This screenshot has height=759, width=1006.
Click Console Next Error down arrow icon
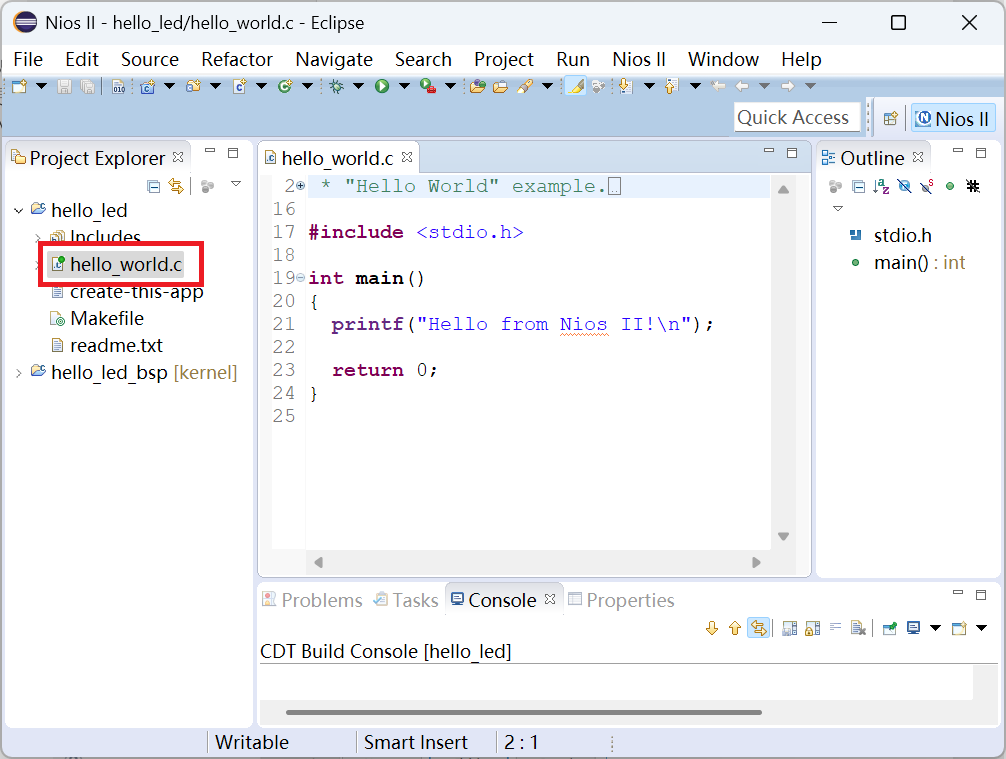point(712,628)
